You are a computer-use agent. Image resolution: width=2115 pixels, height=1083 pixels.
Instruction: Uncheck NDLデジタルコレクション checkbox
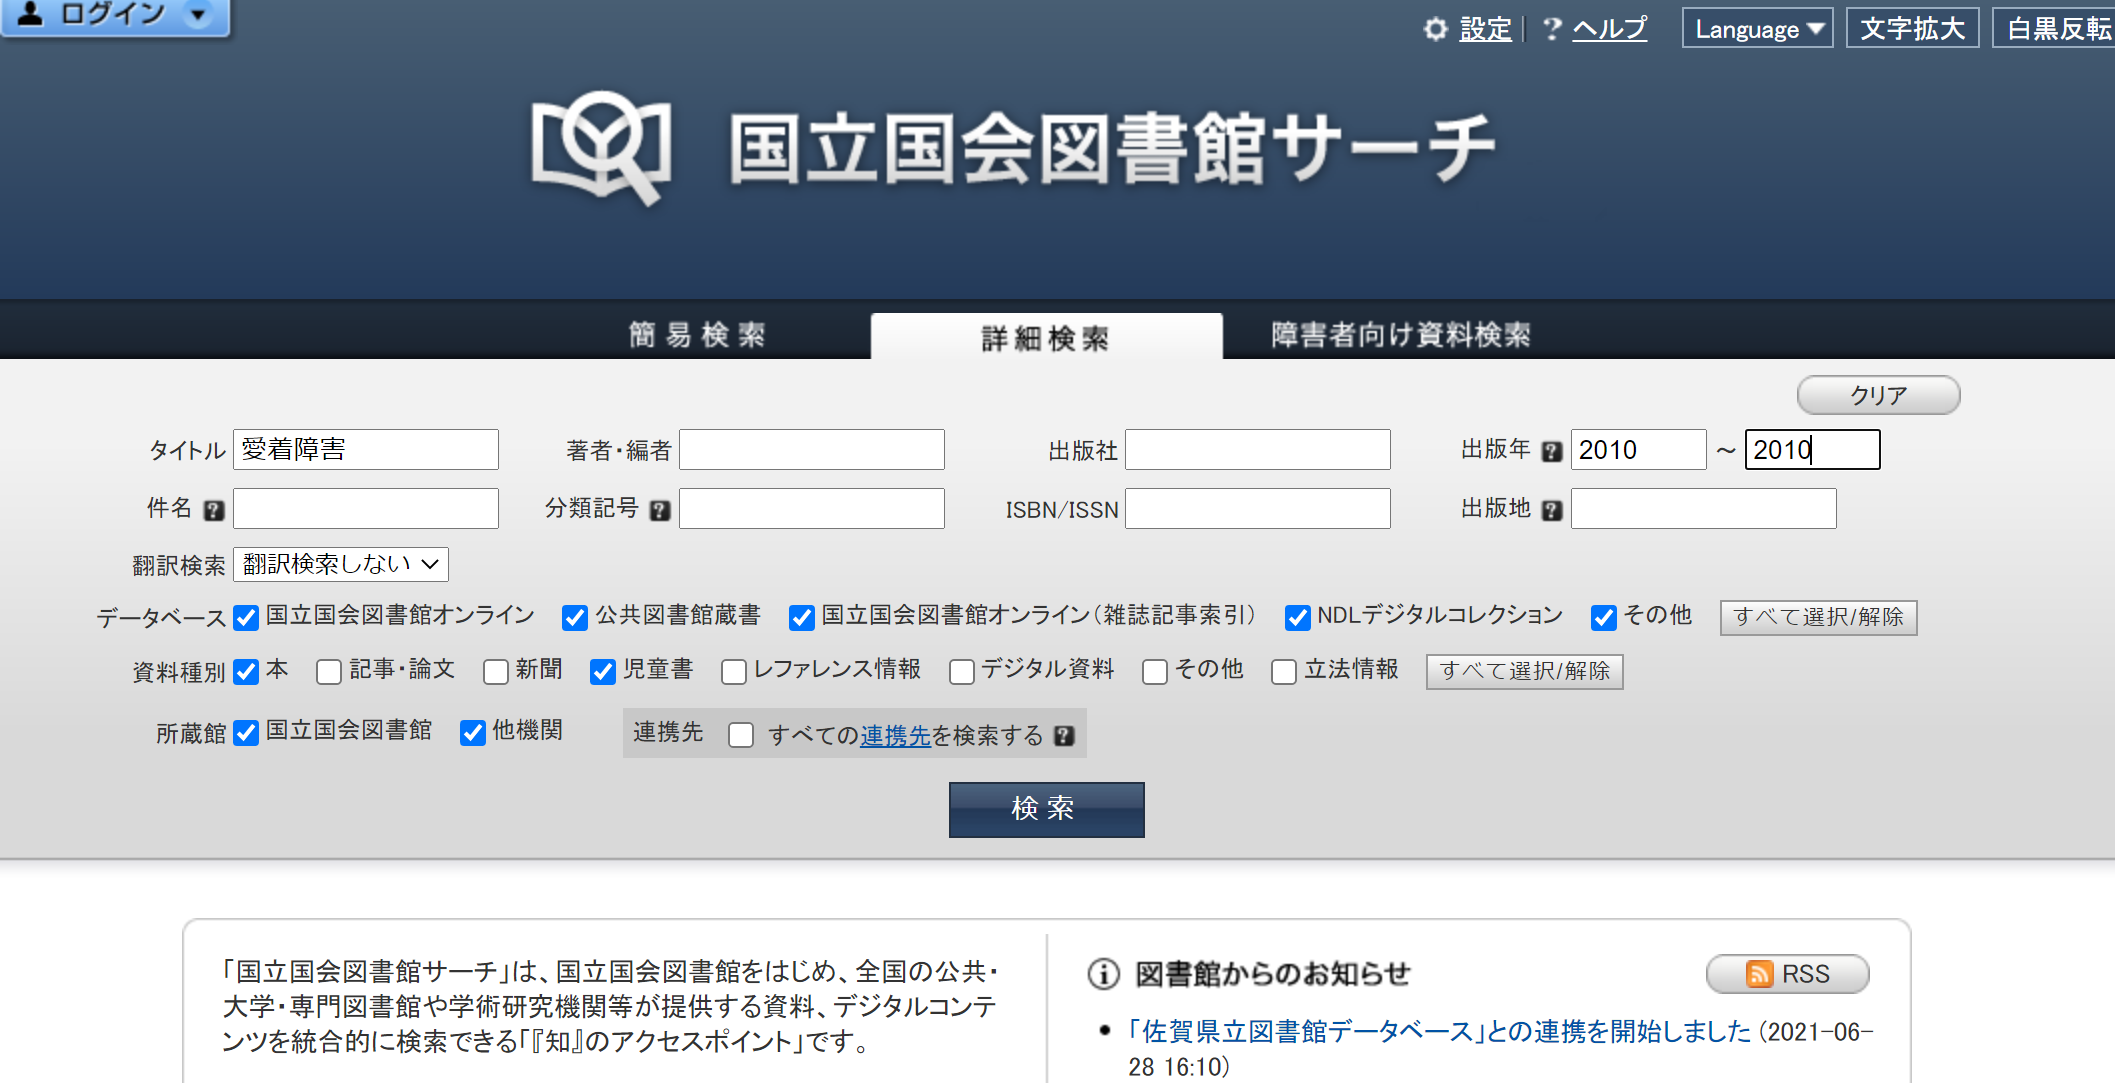click(x=1298, y=618)
